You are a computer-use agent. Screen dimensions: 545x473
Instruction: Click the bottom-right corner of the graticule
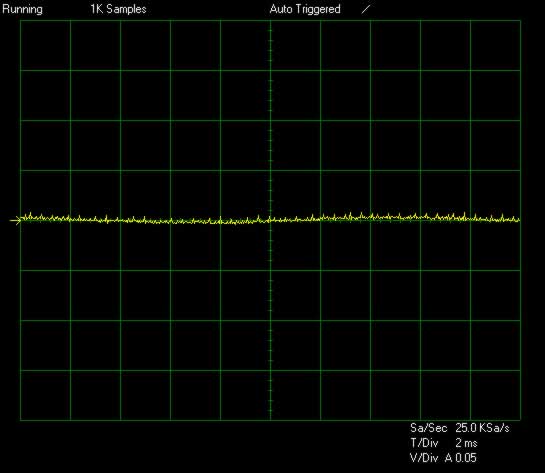pyautogui.click(x=520, y=420)
